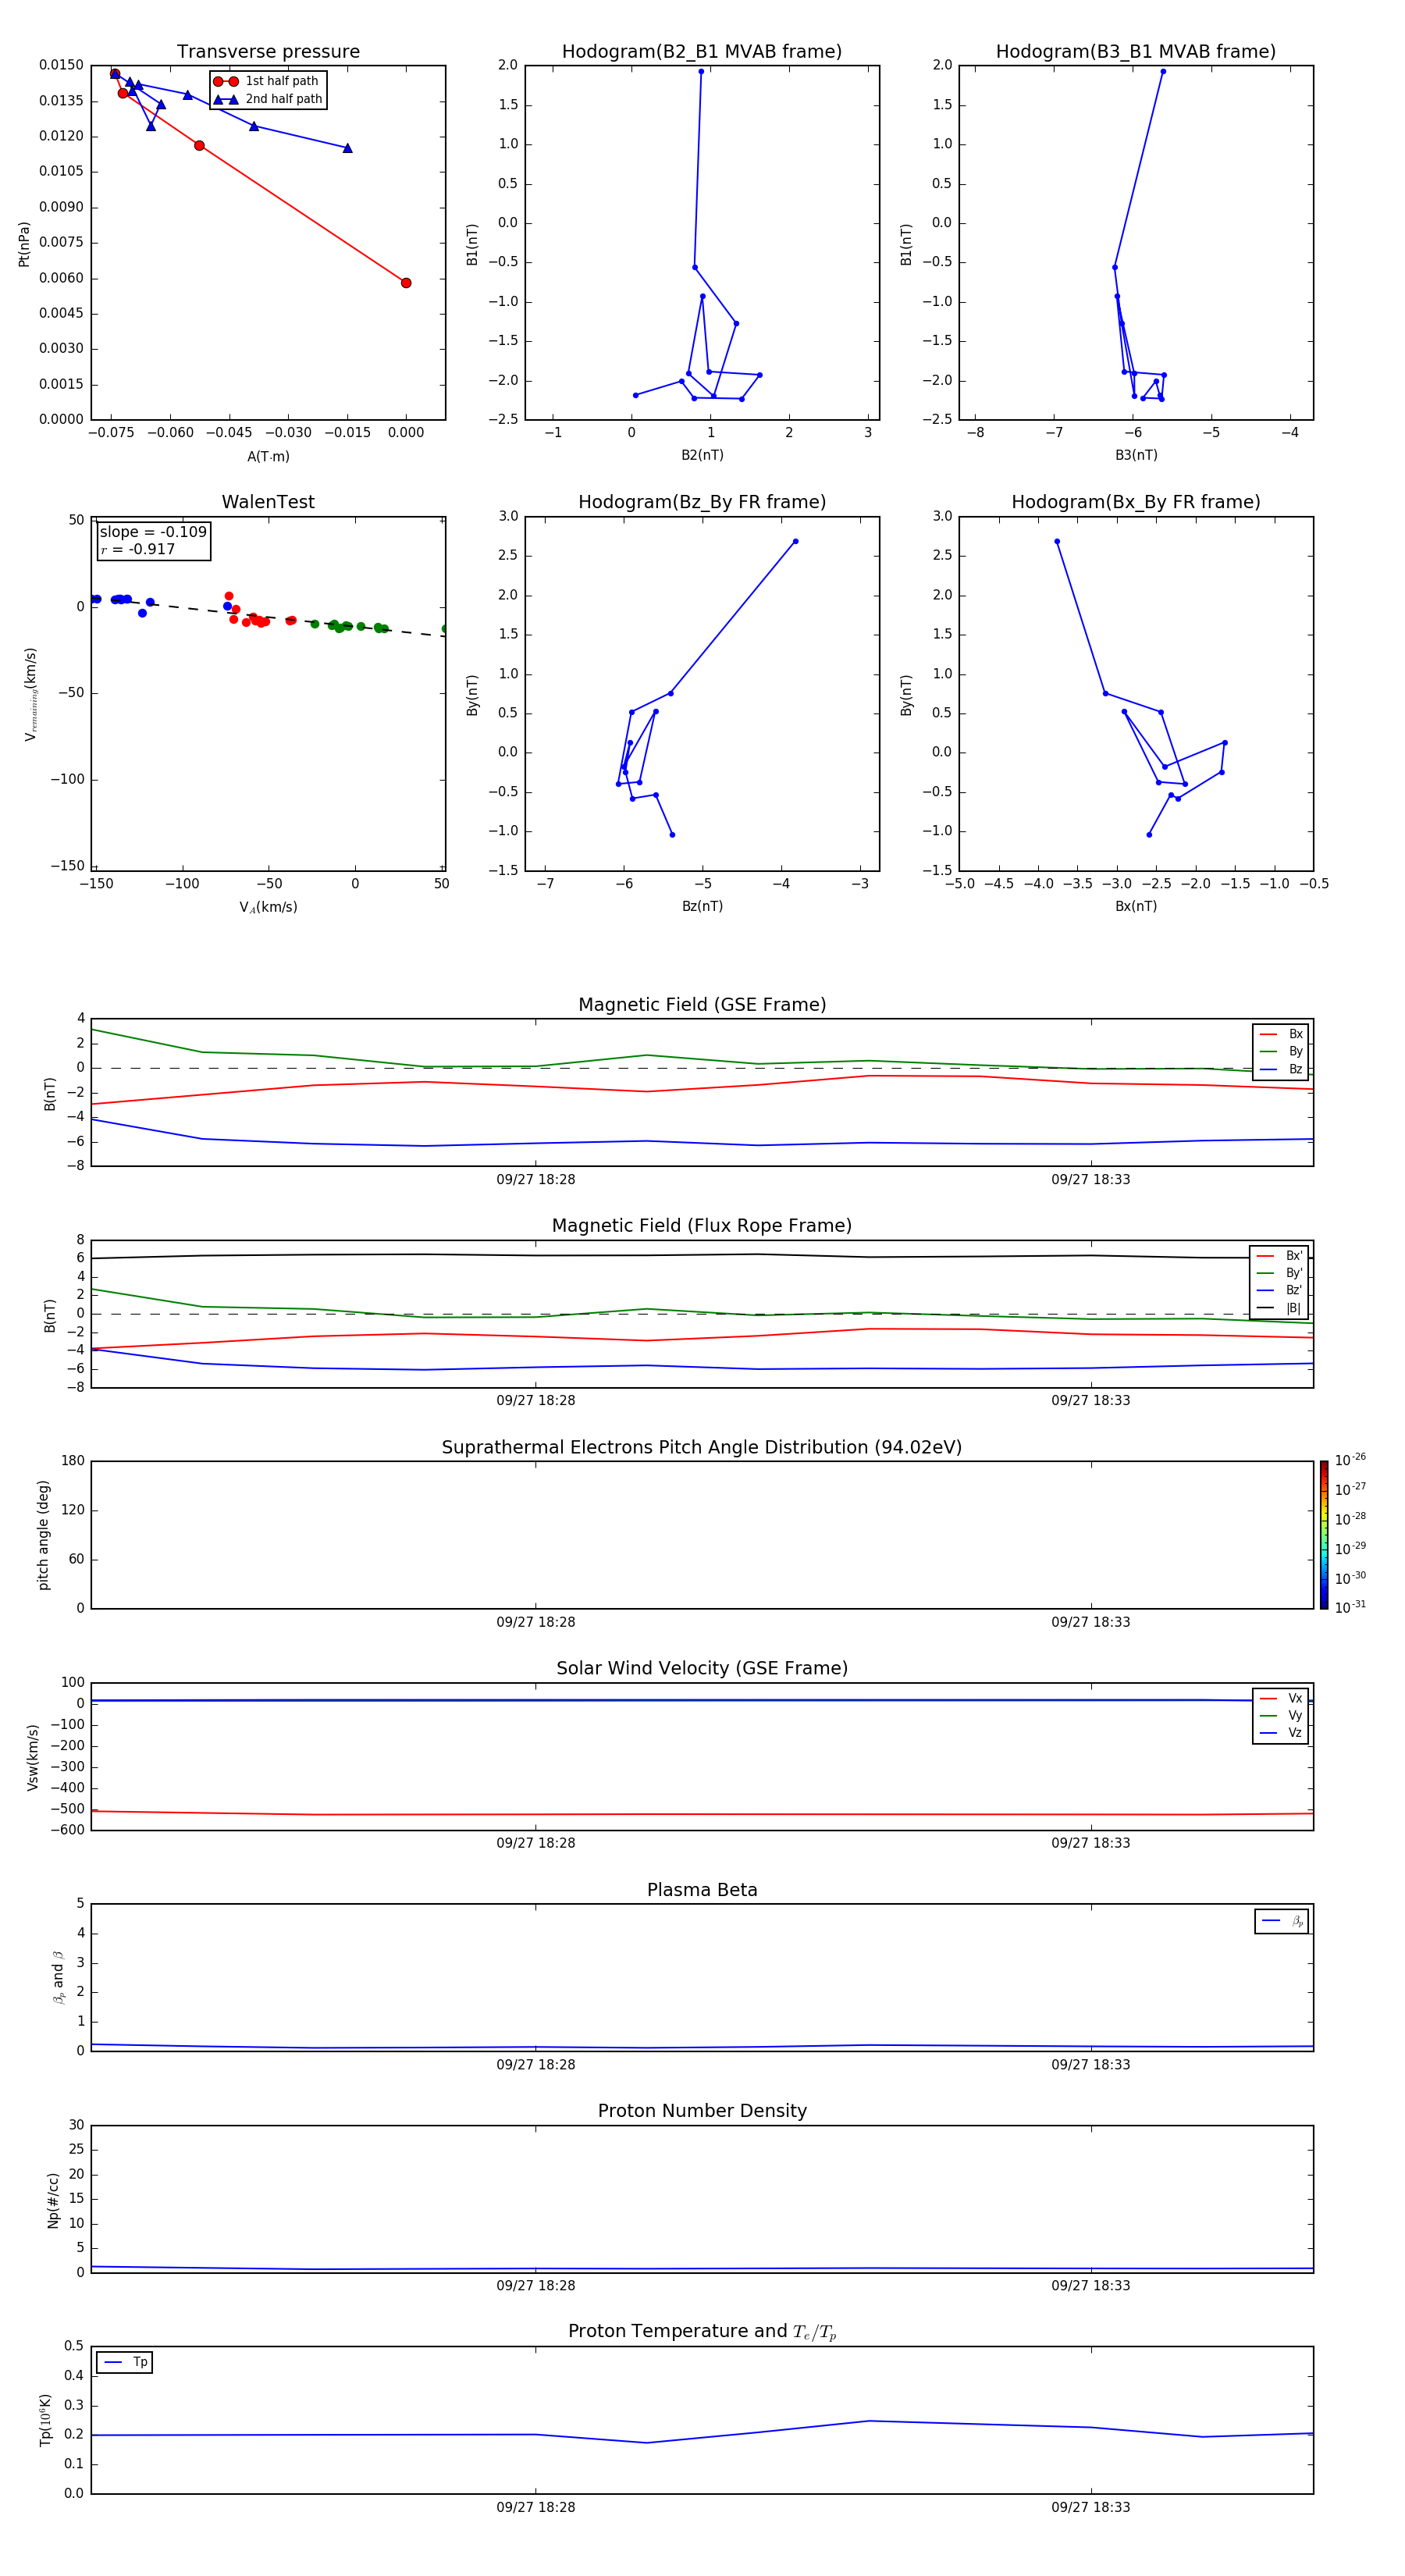Click the topmost data point in B2_B1 hodogram
Screen dimensions: 1405x2576
tap(701, 71)
